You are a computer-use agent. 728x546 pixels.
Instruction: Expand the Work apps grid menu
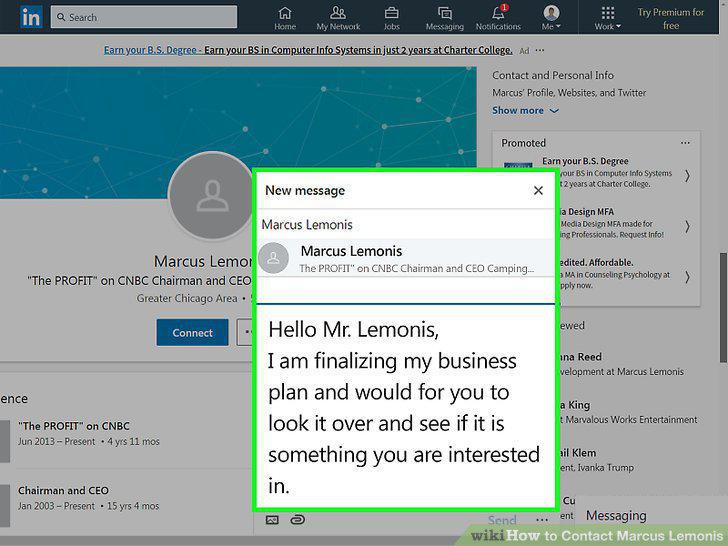[608, 19]
